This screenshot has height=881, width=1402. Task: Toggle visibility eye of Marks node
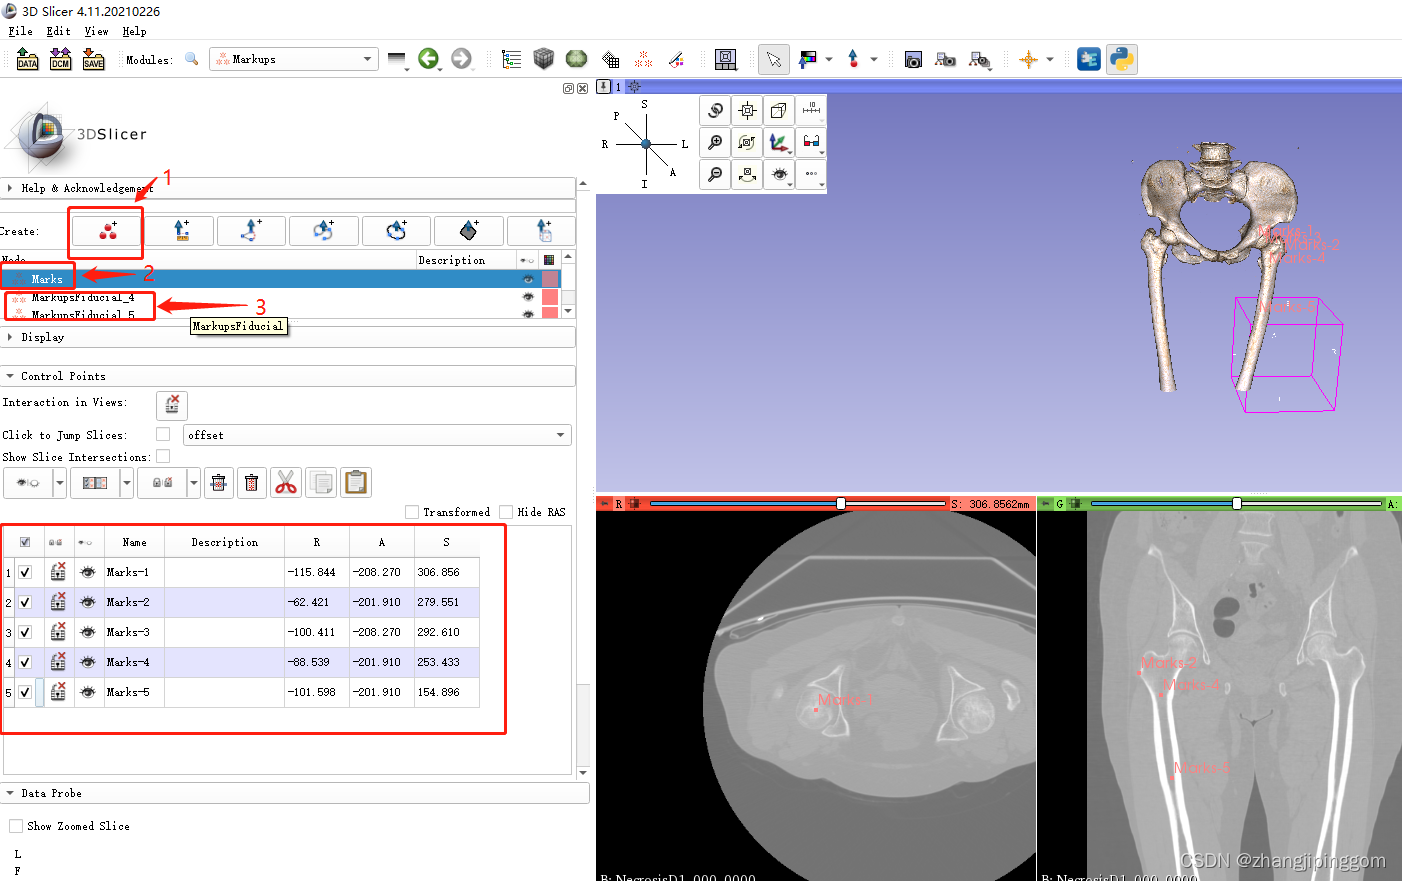(528, 279)
